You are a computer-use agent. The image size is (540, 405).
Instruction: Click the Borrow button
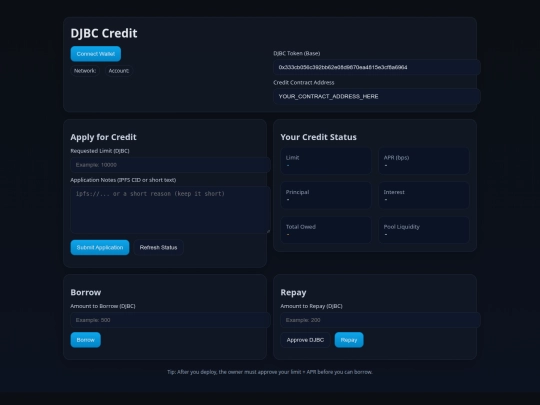pos(86,340)
